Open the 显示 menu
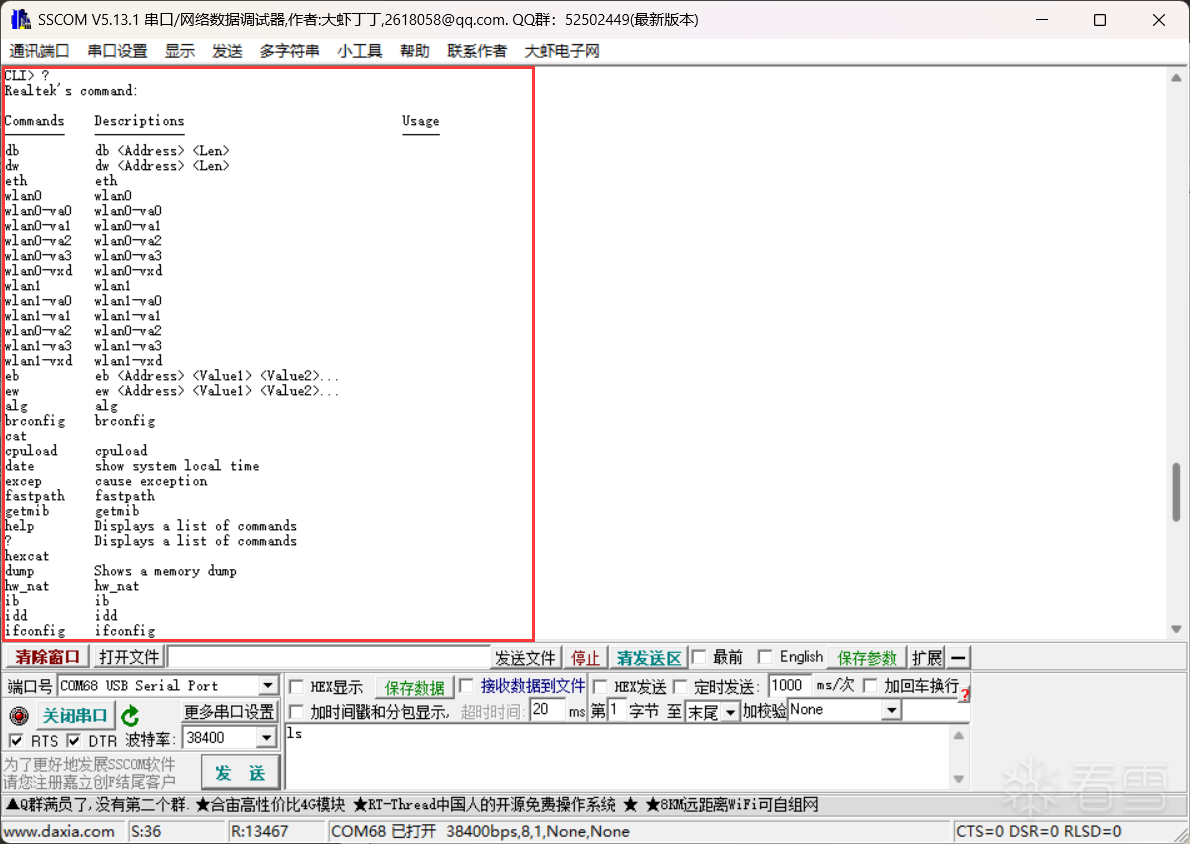This screenshot has height=844, width=1190. point(180,51)
